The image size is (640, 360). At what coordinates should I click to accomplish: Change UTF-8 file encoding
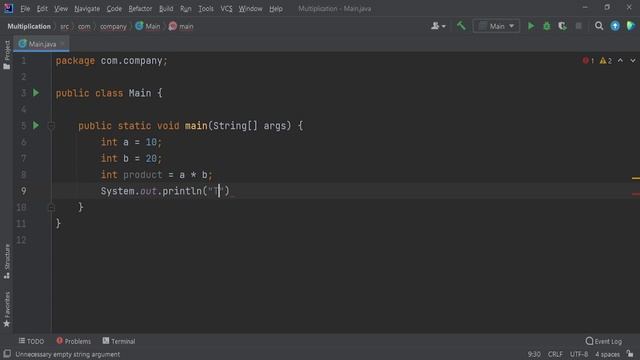579,354
